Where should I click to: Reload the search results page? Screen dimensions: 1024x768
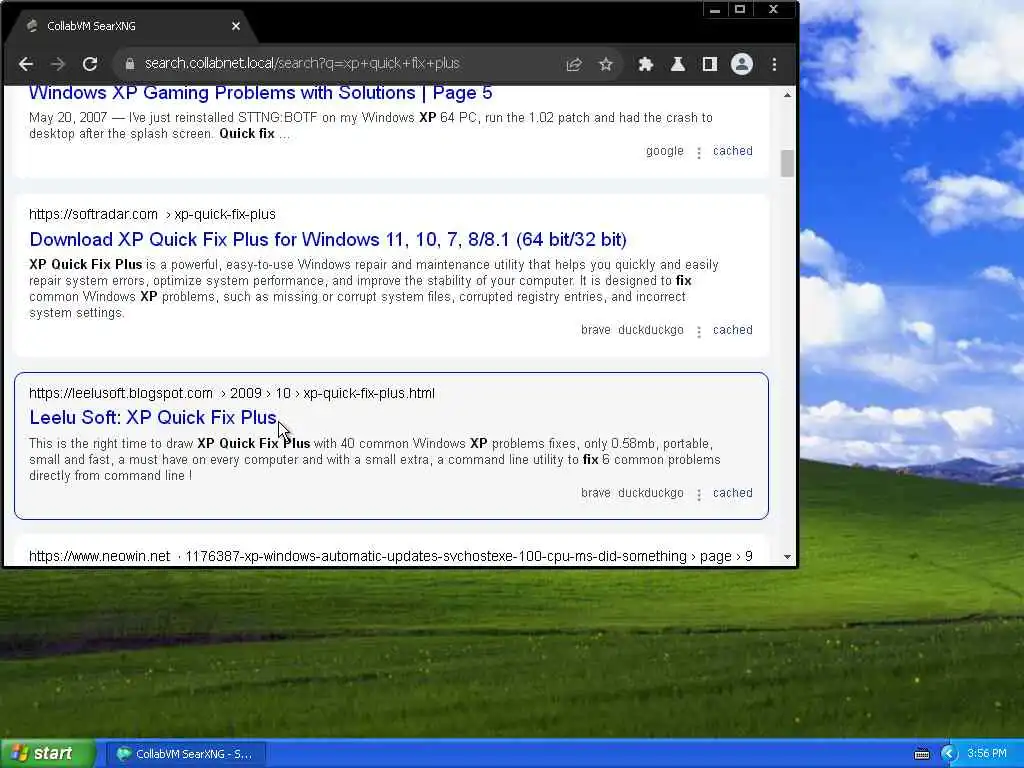tap(90, 64)
